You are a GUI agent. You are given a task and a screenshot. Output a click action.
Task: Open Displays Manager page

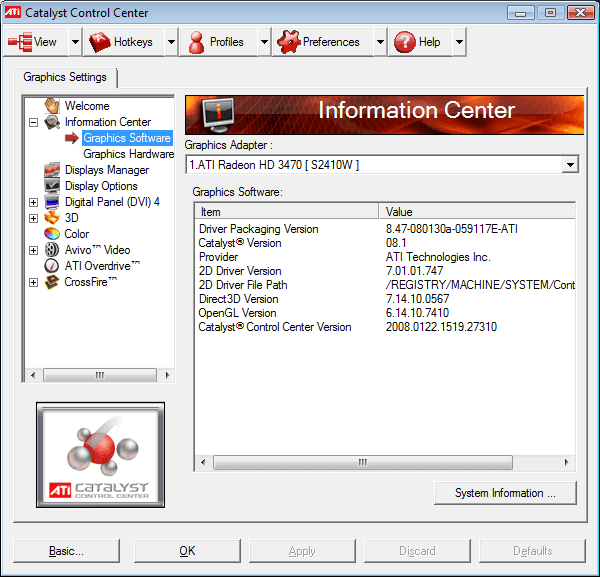click(x=107, y=170)
